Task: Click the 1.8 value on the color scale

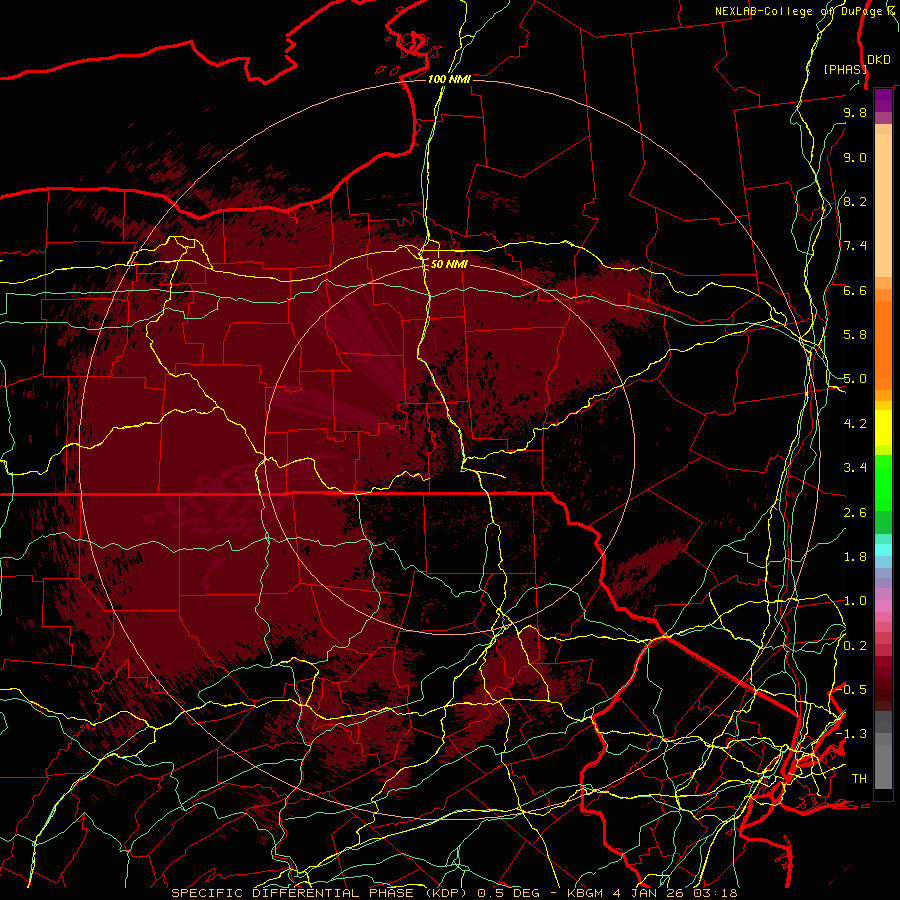Action: point(855,557)
